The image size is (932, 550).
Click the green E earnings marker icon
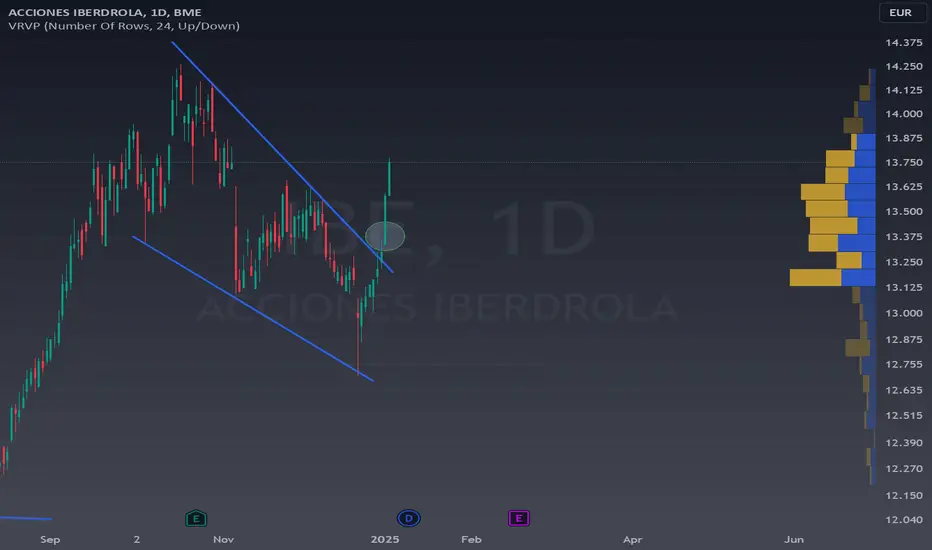click(196, 518)
